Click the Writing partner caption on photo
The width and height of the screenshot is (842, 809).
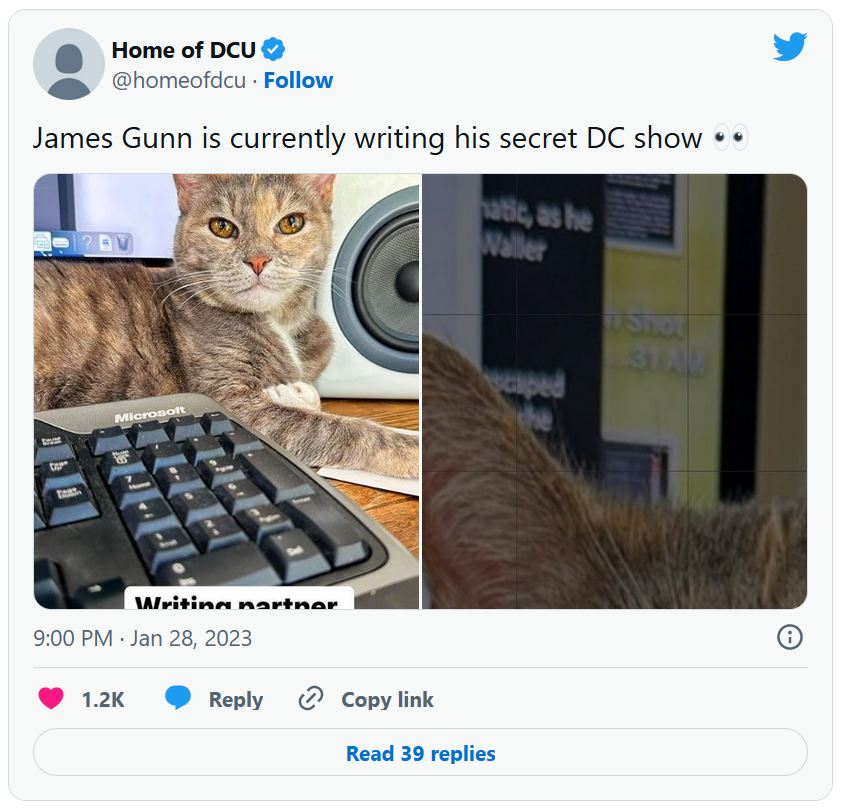pos(239,598)
